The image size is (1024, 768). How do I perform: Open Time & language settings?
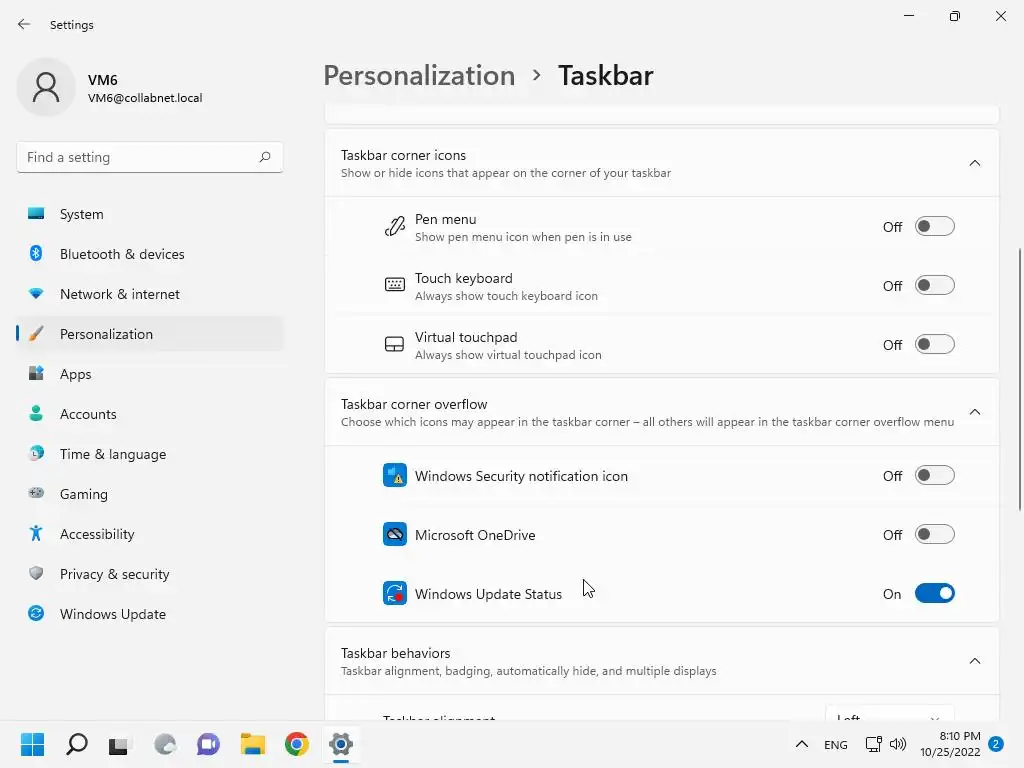click(150, 454)
